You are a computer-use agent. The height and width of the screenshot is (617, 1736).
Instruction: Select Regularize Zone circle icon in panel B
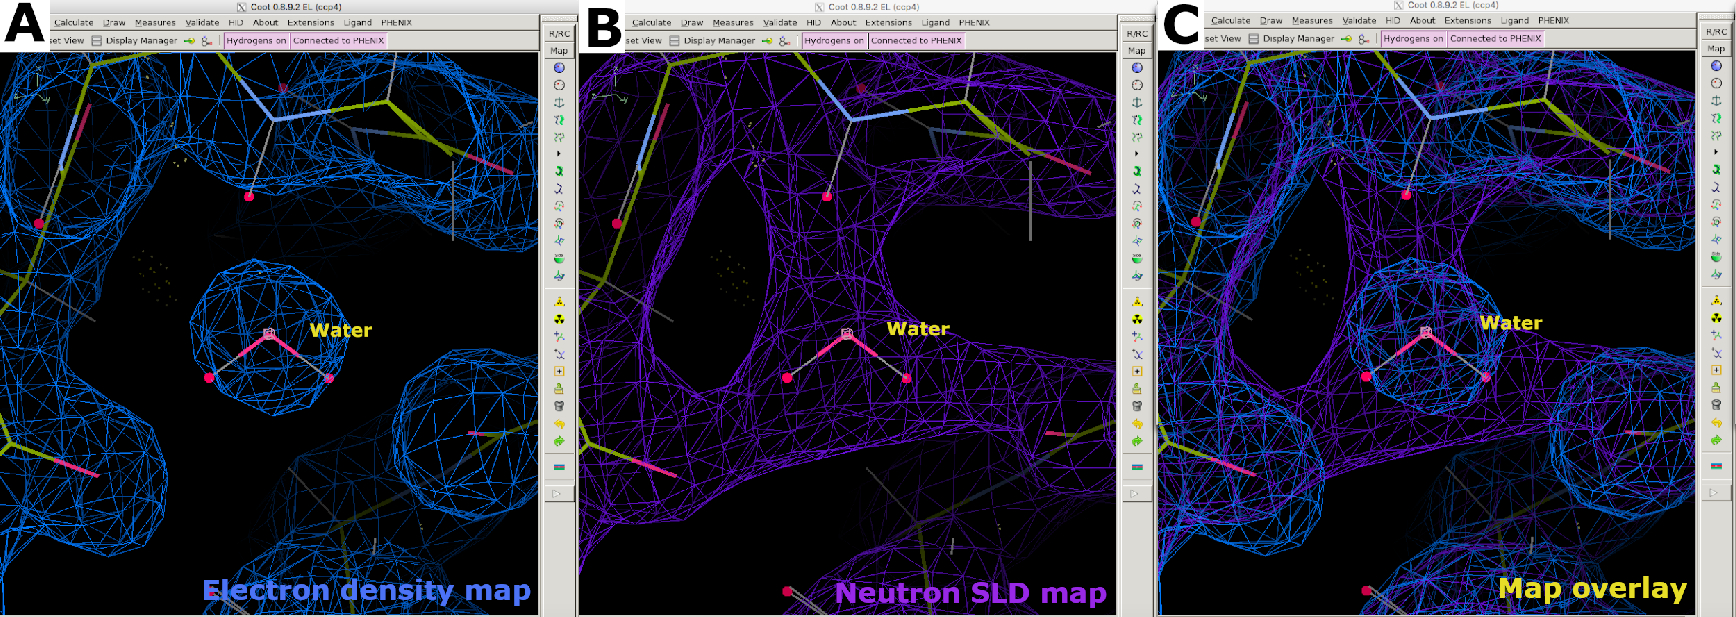coord(1137,85)
